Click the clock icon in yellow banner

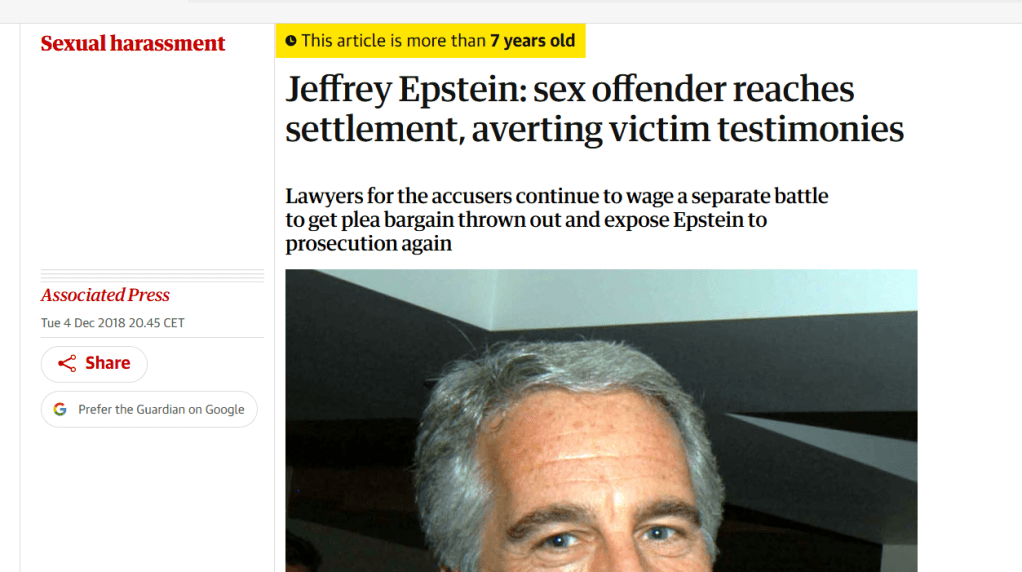(291, 41)
